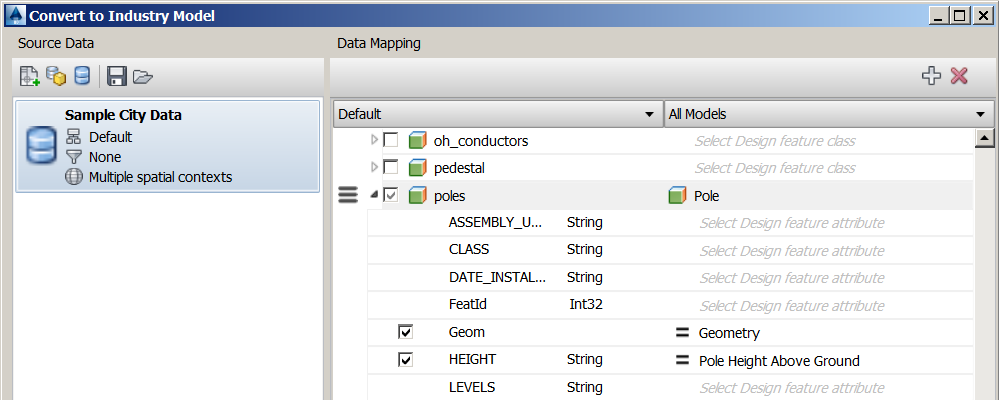Open the Default schema dropdown
Viewport: 999px width, 400px height.
[496, 114]
